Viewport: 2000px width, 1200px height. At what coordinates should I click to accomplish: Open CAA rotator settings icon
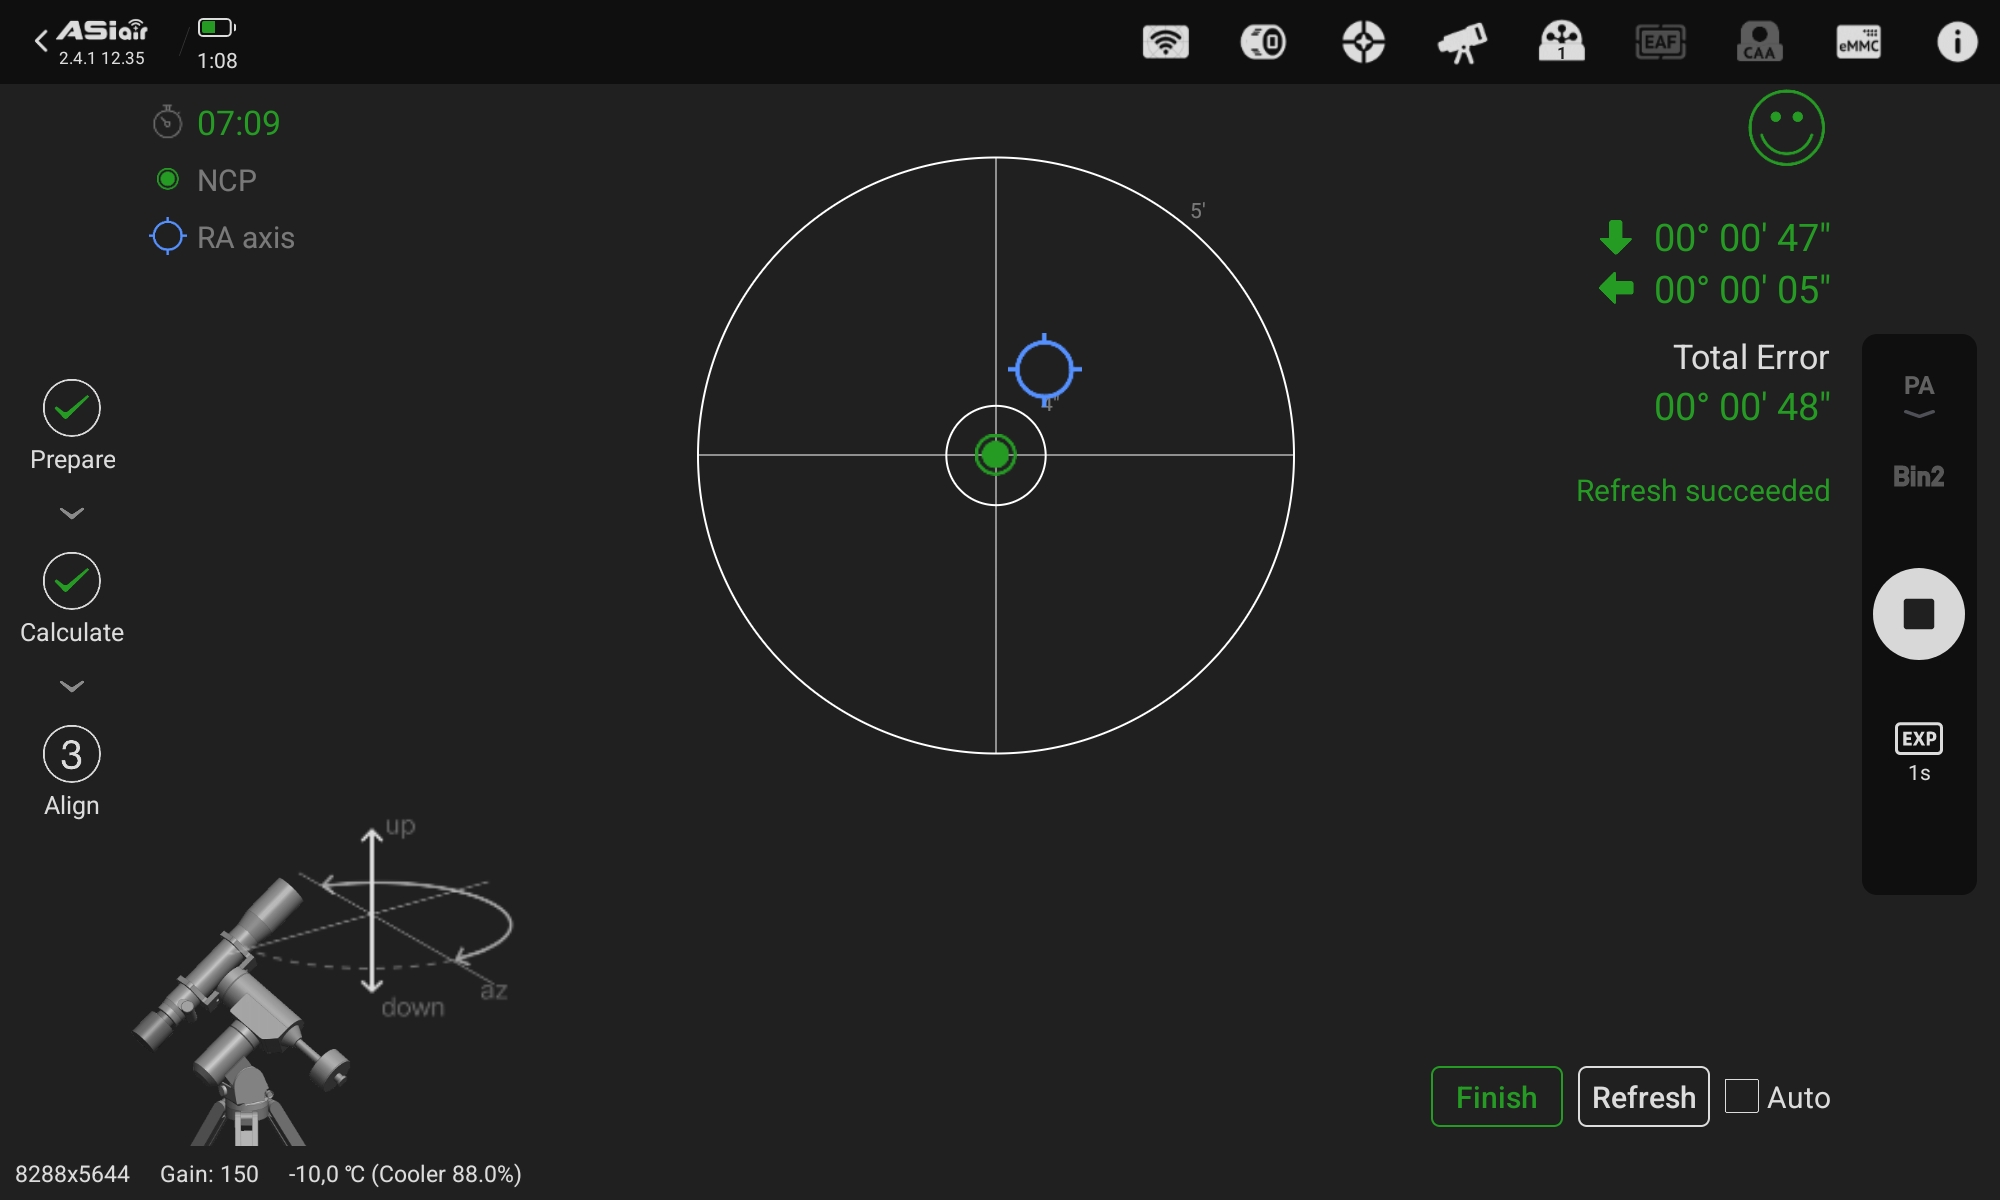[x=1759, y=42]
